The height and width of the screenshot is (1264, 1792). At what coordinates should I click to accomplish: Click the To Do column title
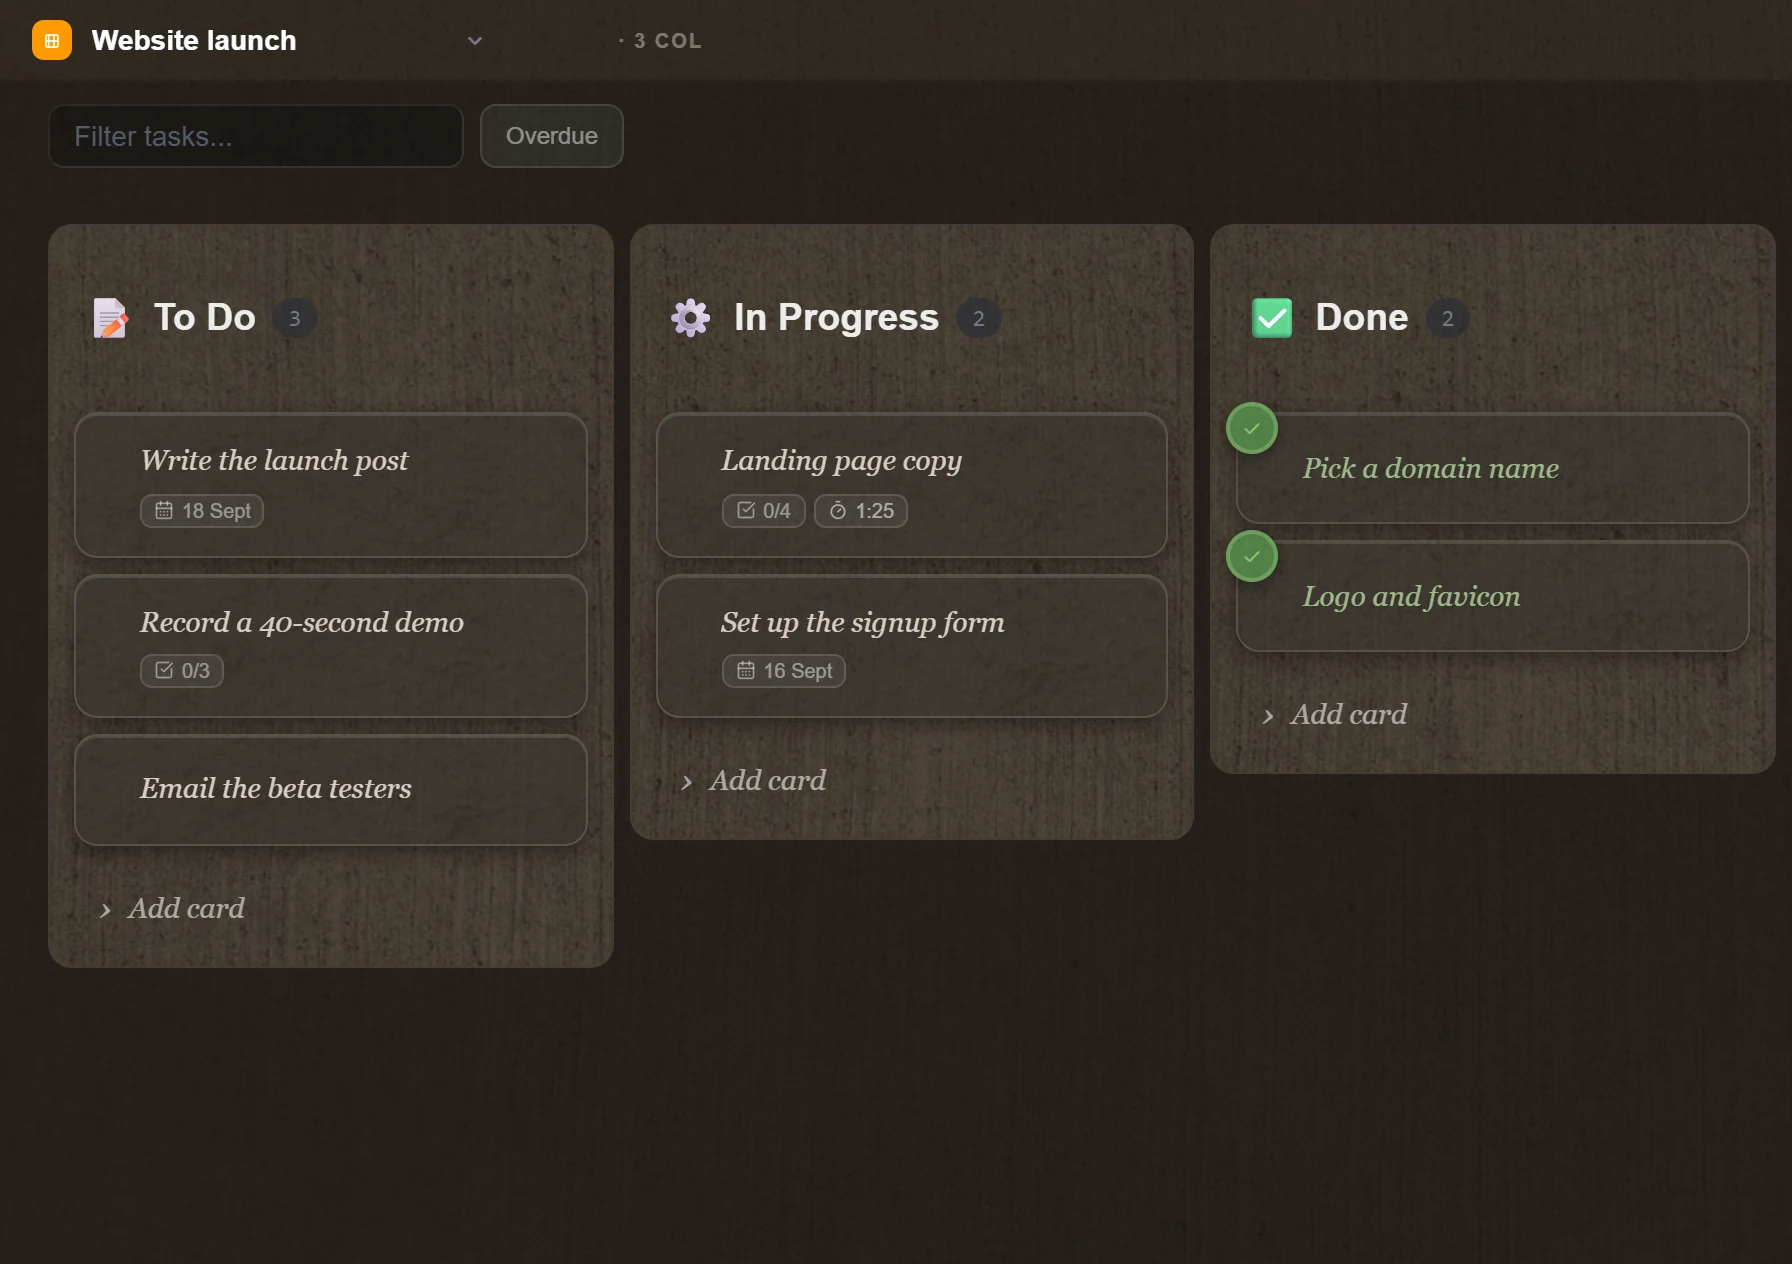pyautogui.click(x=205, y=317)
